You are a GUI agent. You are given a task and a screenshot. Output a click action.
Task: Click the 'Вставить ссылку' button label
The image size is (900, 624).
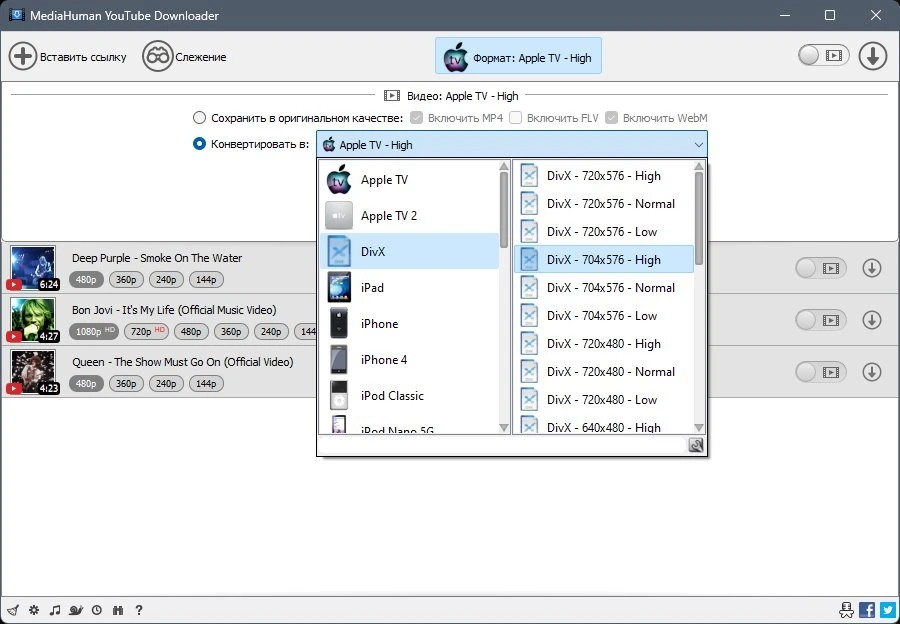(x=83, y=57)
